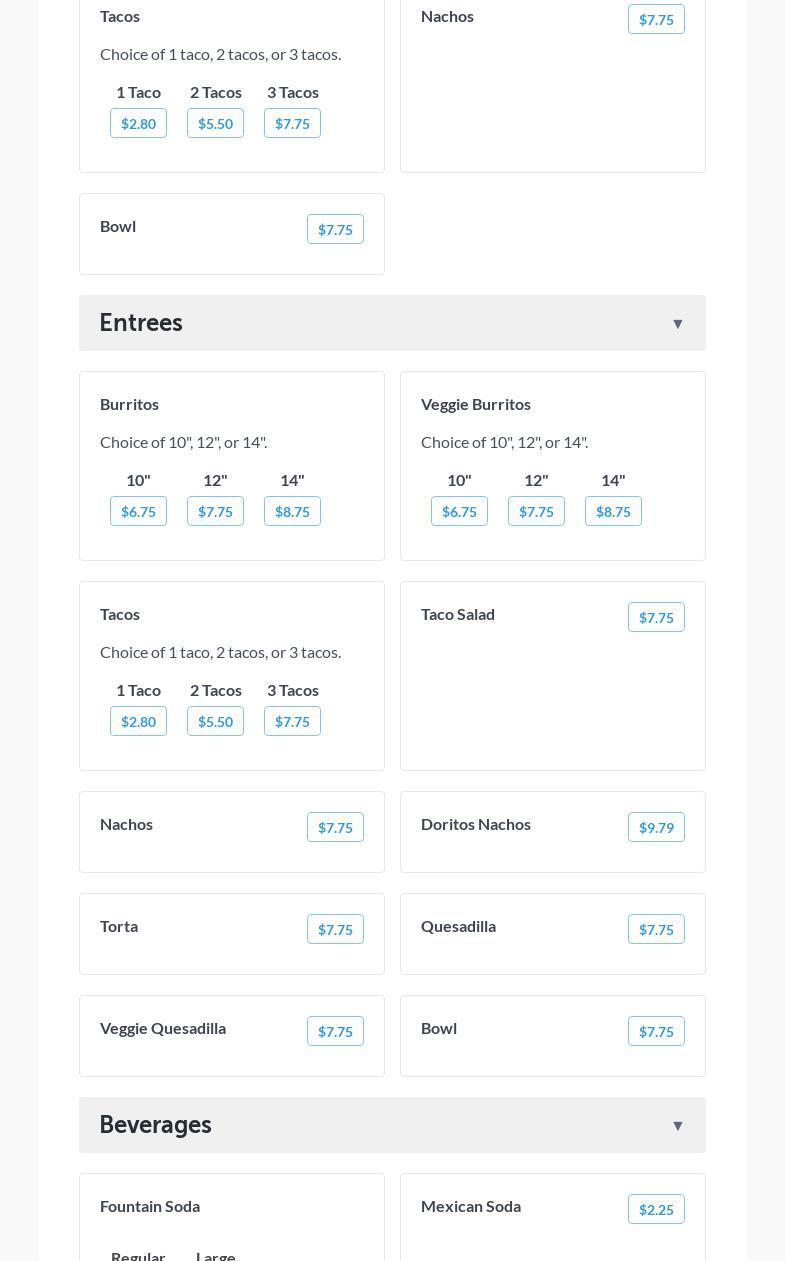
Task: Select the $6.75 10" Burritos price
Action: [138, 511]
